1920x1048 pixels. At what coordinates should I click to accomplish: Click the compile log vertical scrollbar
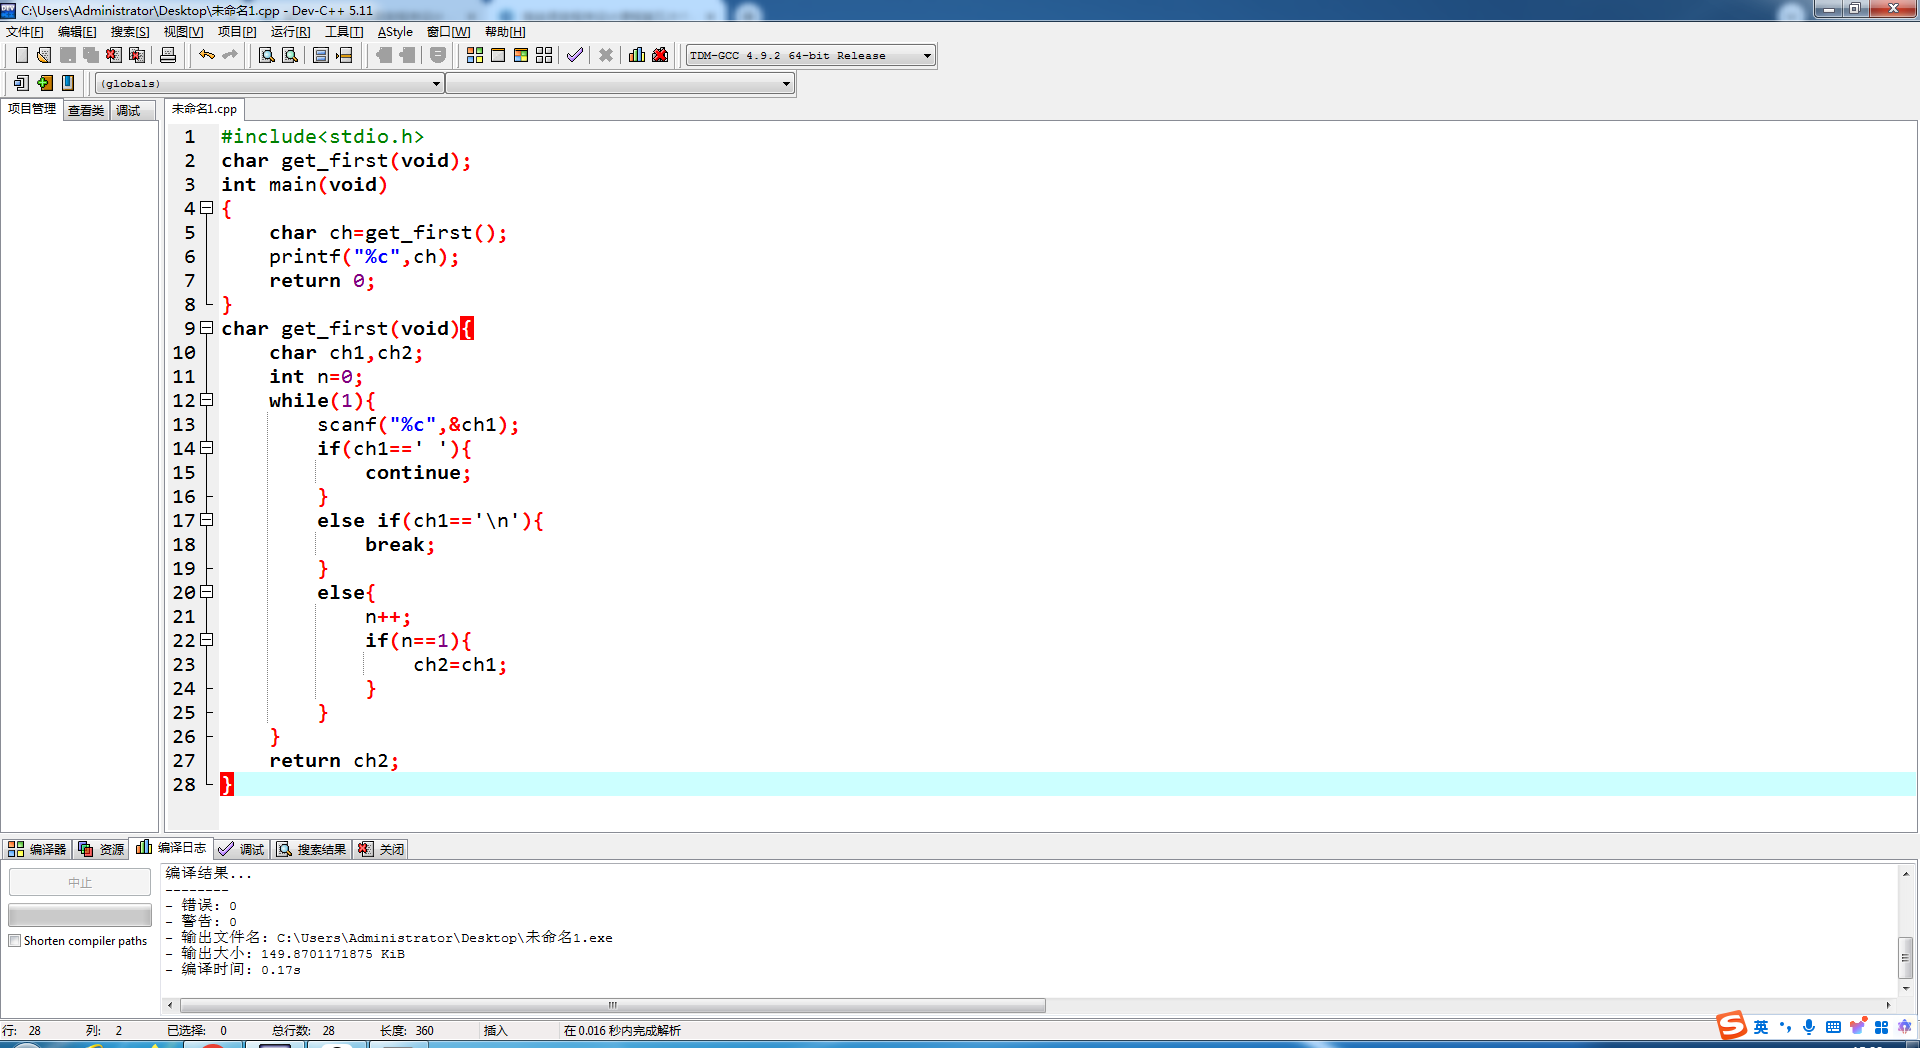(x=1906, y=957)
